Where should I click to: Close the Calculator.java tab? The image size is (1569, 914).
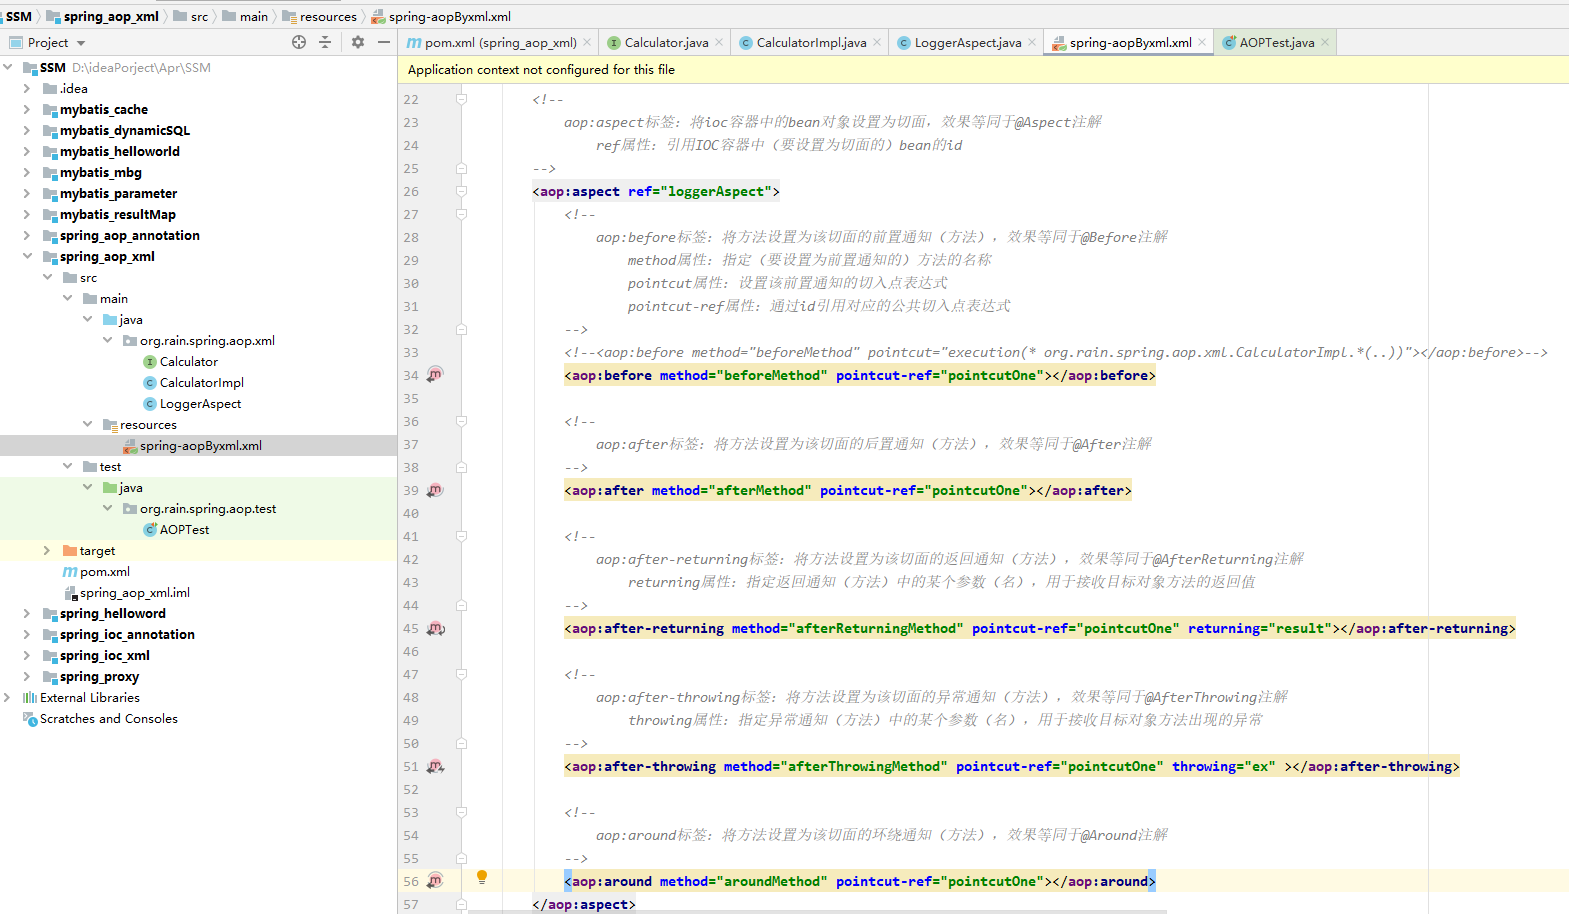(x=719, y=42)
